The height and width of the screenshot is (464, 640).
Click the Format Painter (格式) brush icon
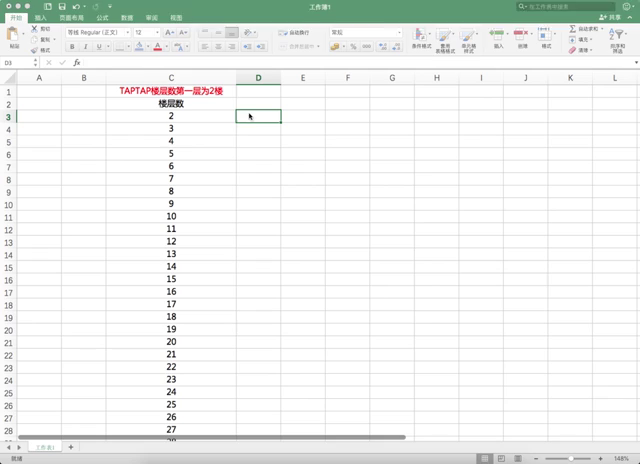click(x=34, y=49)
